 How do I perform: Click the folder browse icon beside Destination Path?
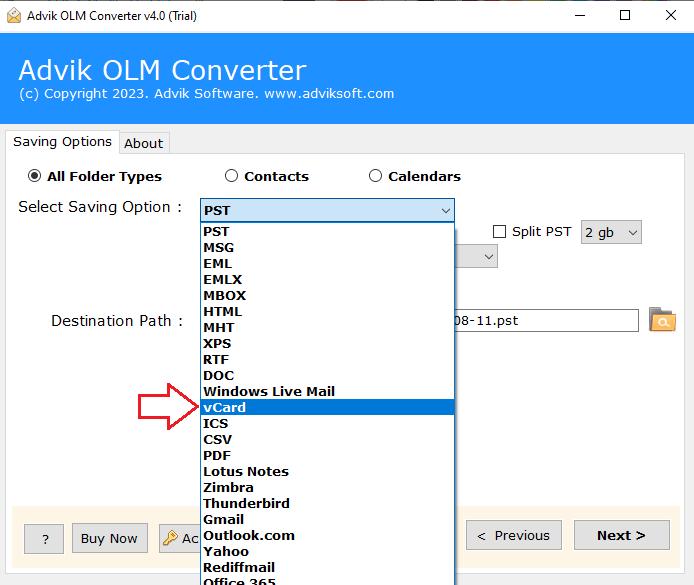pyautogui.click(x=662, y=319)
